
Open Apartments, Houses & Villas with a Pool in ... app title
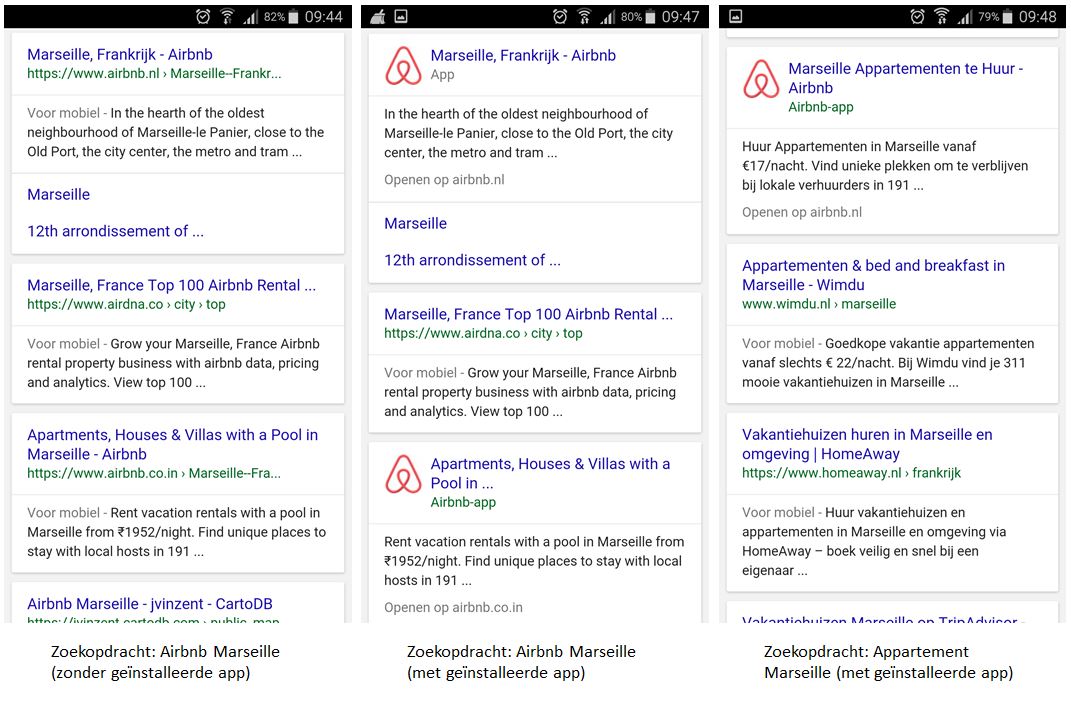click(x=551, y=473)
